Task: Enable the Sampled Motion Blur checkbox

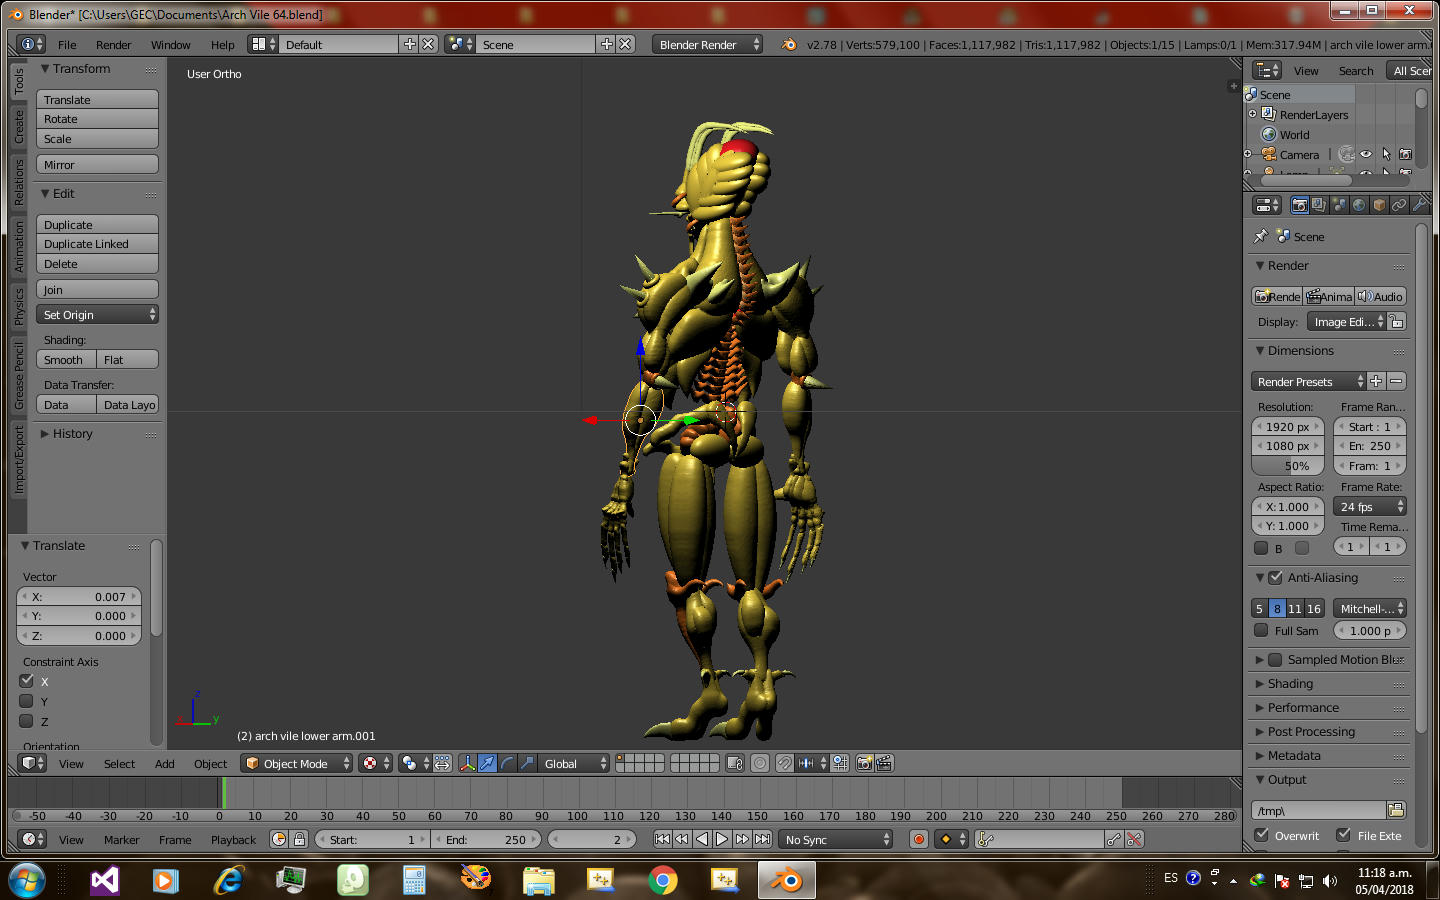Action: point(1275,659)
